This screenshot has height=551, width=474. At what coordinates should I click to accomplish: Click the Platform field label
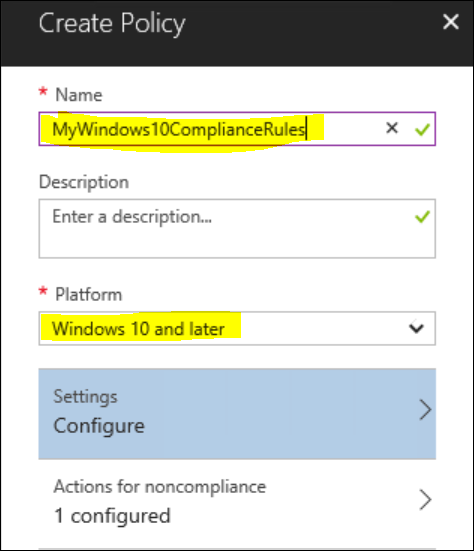(89, 294)
